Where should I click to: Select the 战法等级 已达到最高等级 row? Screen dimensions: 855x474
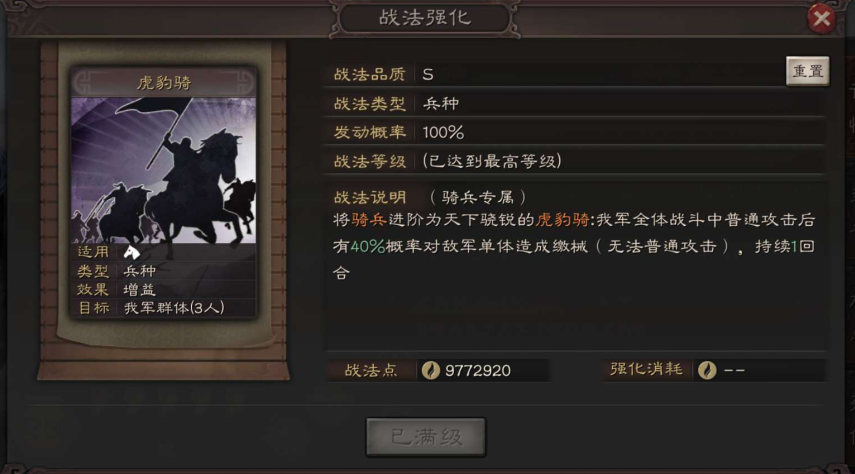click(x=575, y=161)
